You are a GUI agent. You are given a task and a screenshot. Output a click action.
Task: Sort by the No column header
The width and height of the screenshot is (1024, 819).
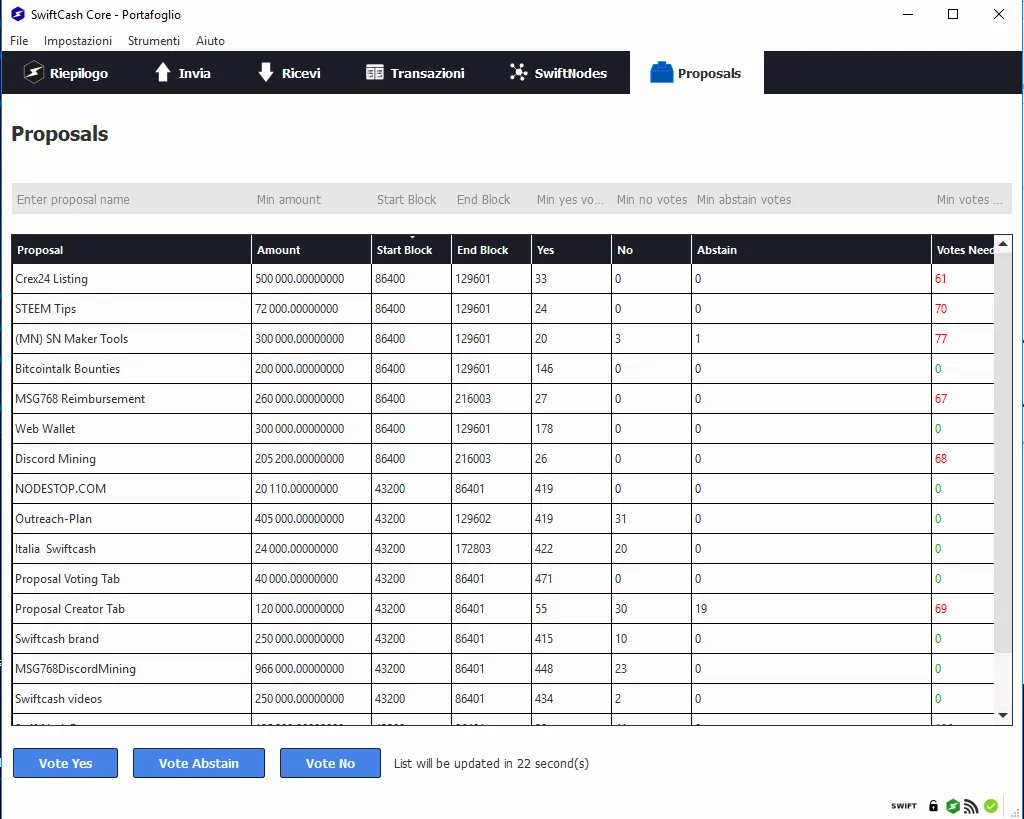point(651,249)
